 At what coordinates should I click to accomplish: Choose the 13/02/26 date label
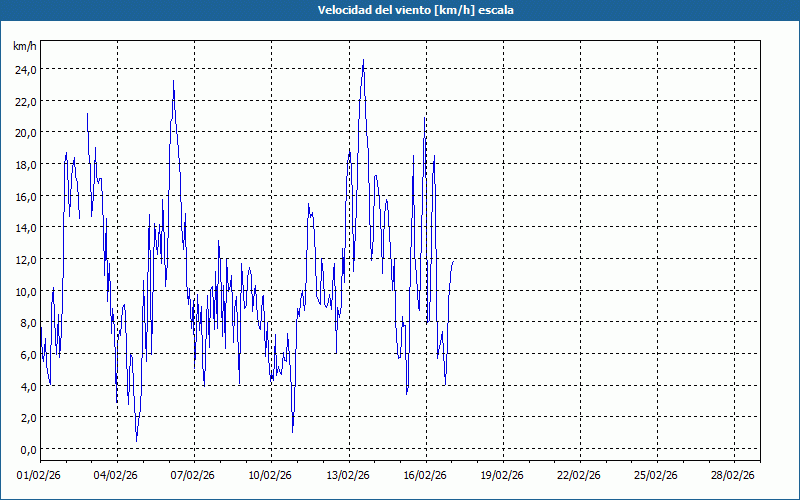point(348,476)
